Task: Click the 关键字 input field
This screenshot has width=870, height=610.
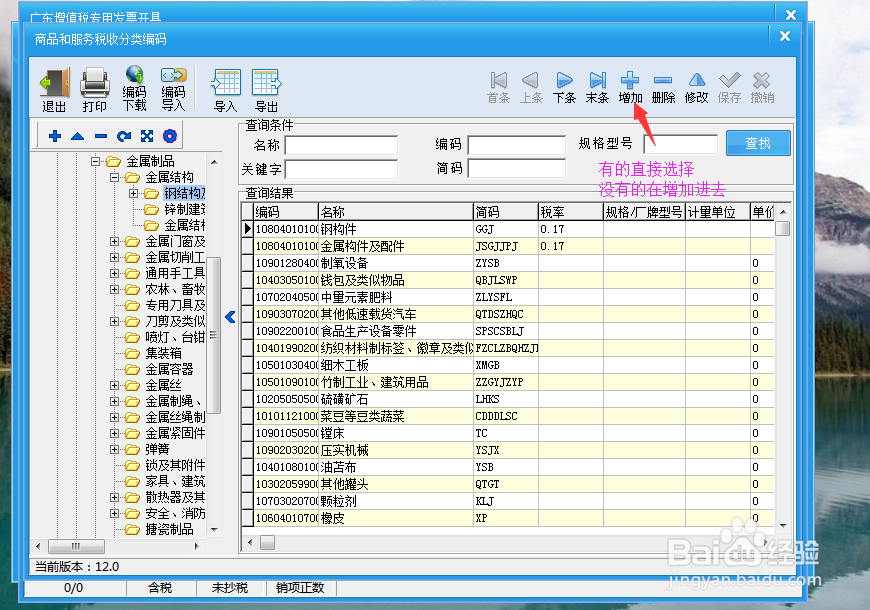Action: click(341, 169)
